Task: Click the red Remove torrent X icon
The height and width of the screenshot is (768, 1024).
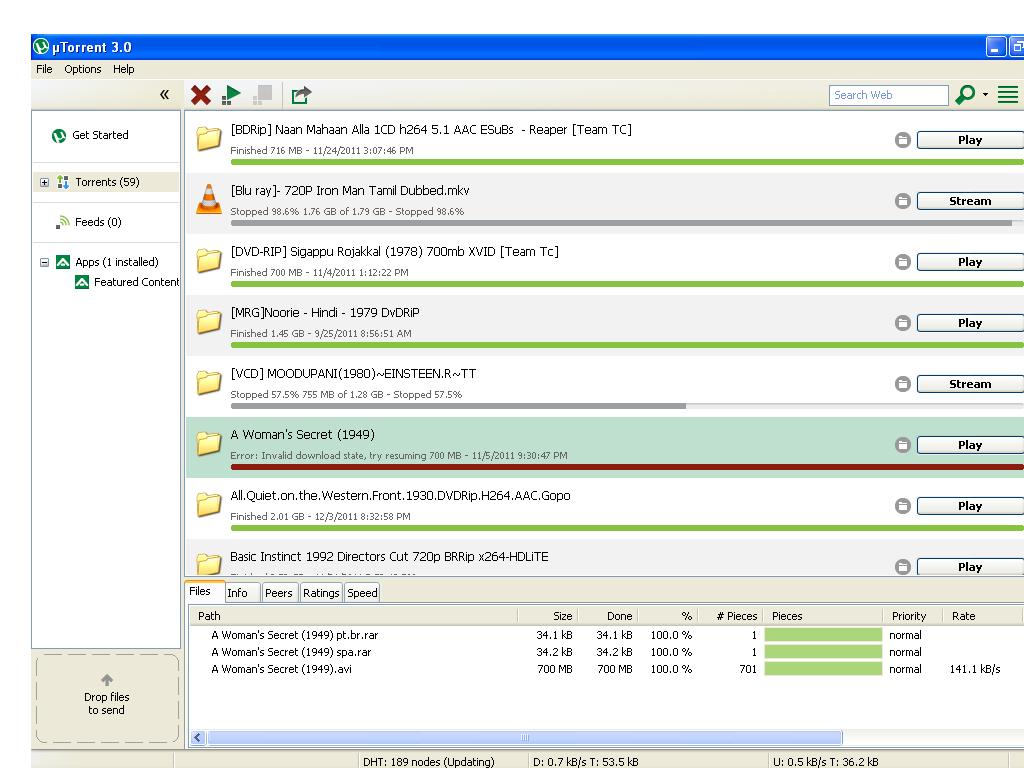Action: 200,95
